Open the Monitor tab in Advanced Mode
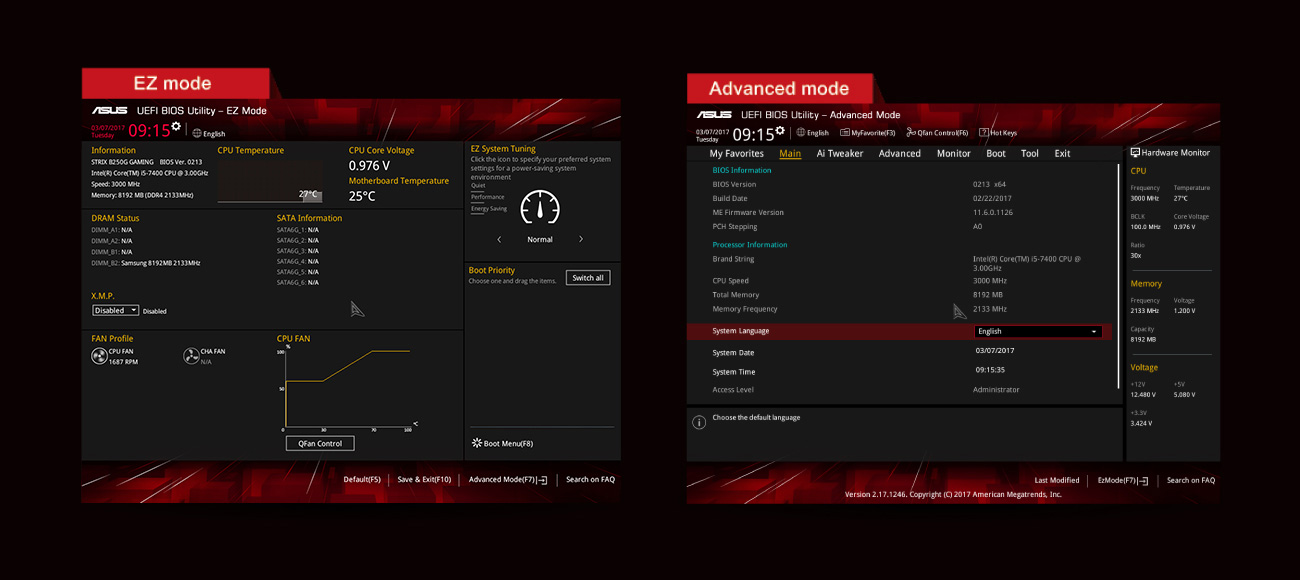 click(x=953, y=154)
